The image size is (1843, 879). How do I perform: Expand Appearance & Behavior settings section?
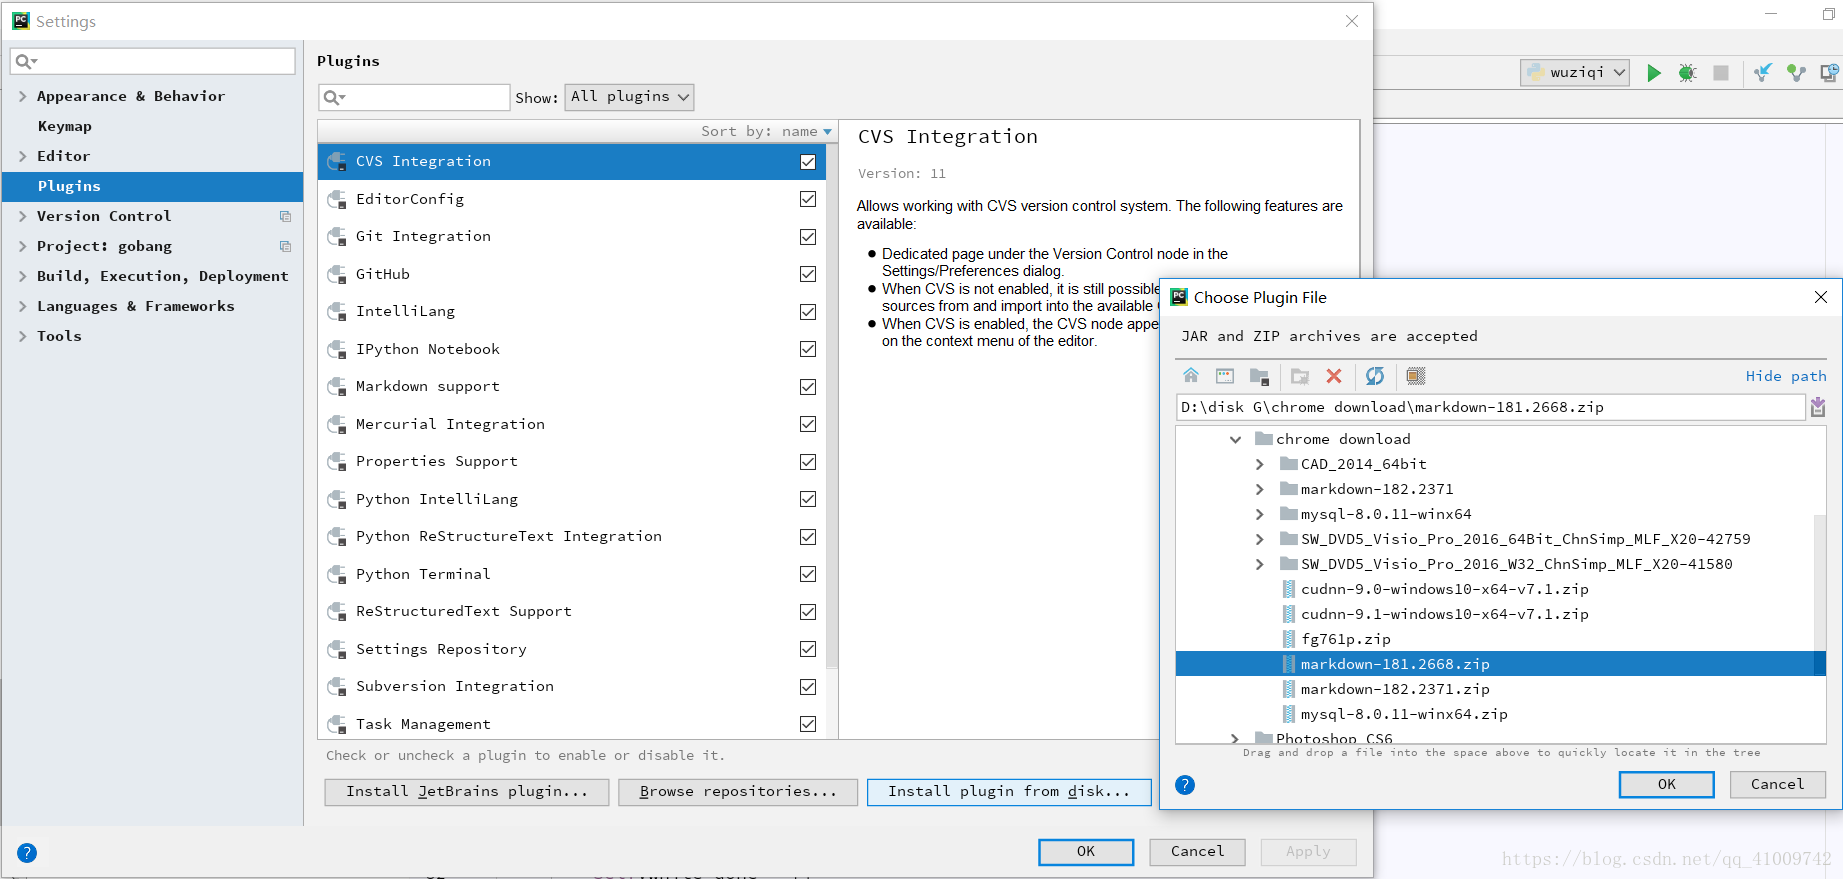[x=22, y=96]
